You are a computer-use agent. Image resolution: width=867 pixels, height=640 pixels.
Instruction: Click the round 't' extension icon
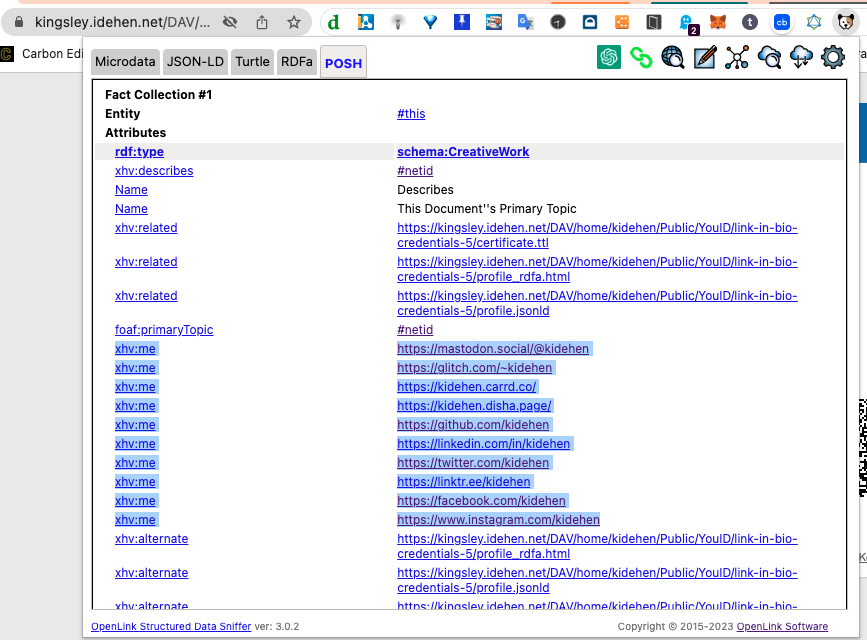pos(750,22)
